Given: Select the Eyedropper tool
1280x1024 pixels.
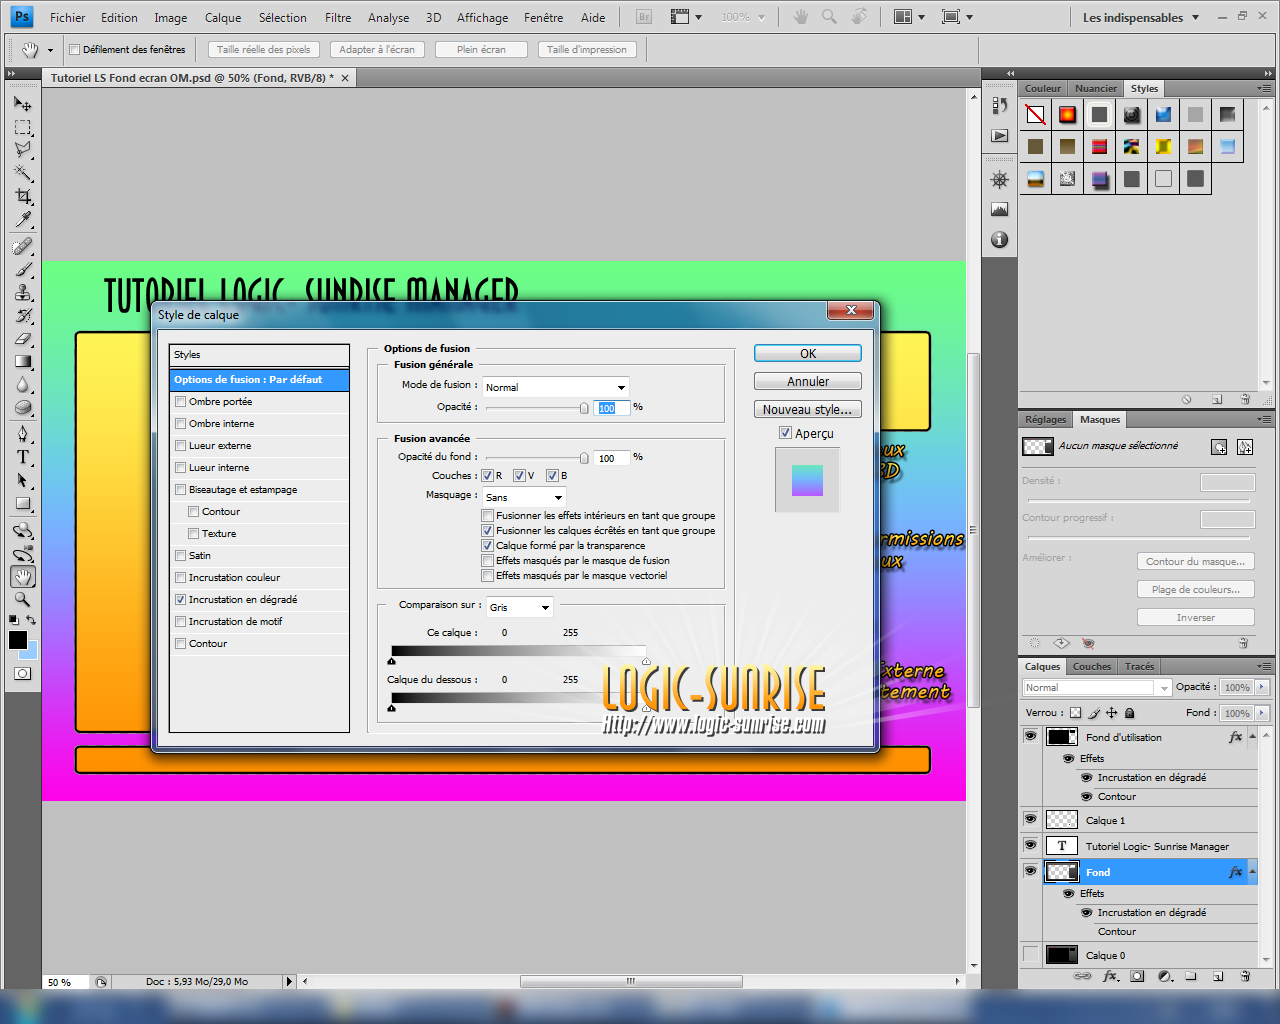Looking at the screenshot, I should (x=23, y=219).
